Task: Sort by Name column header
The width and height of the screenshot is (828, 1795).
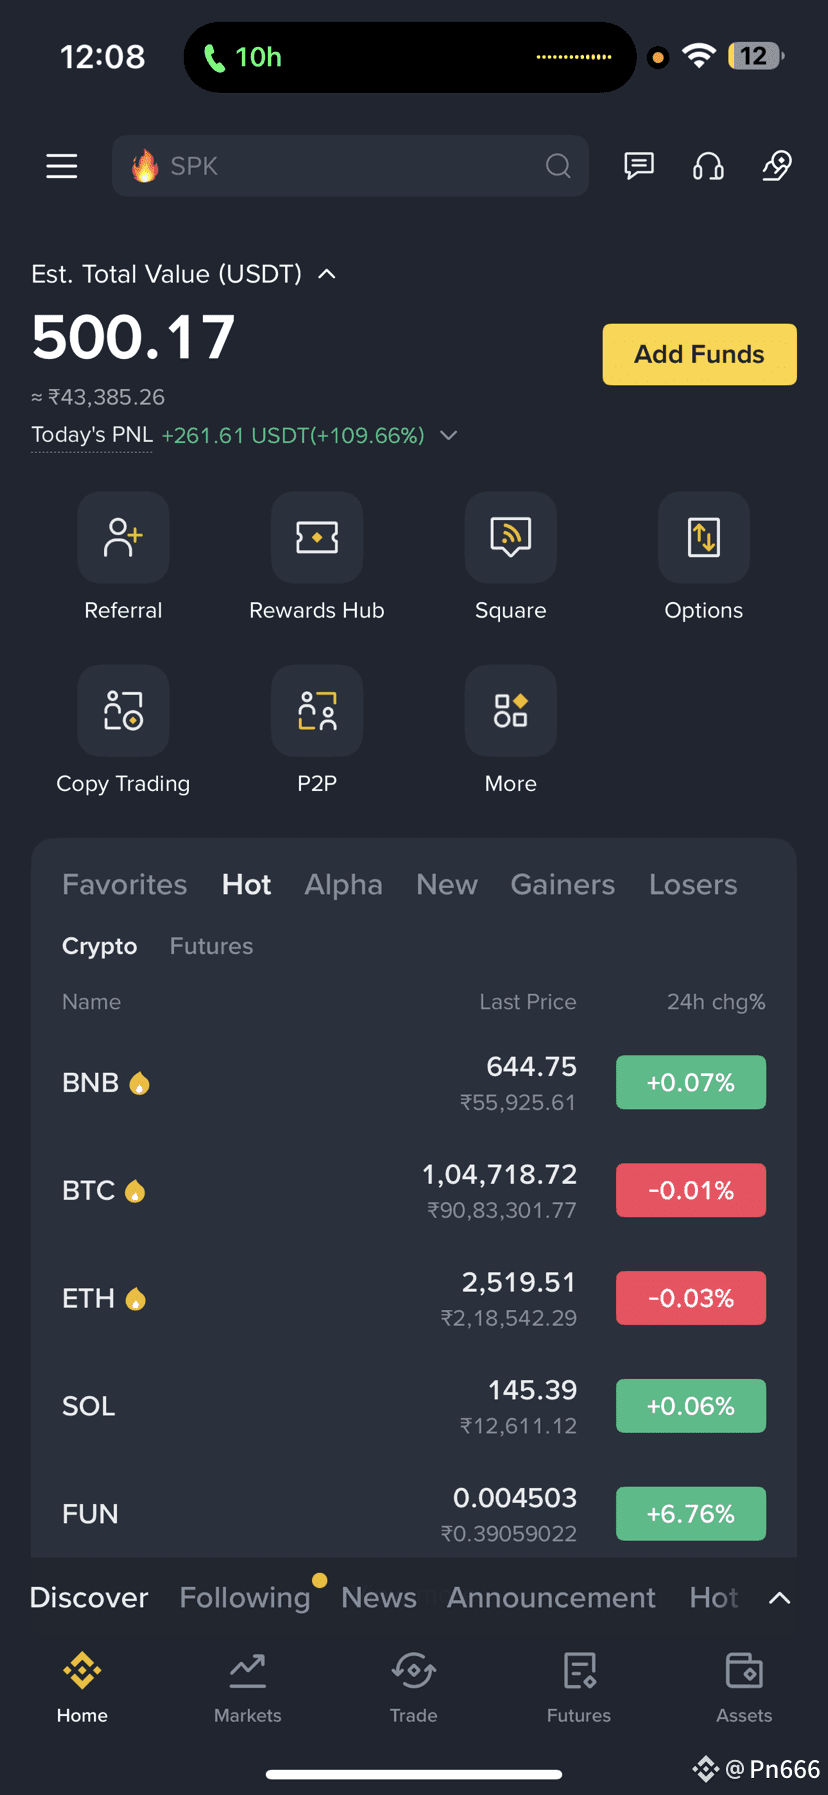Action: [x=91, y=1002]
